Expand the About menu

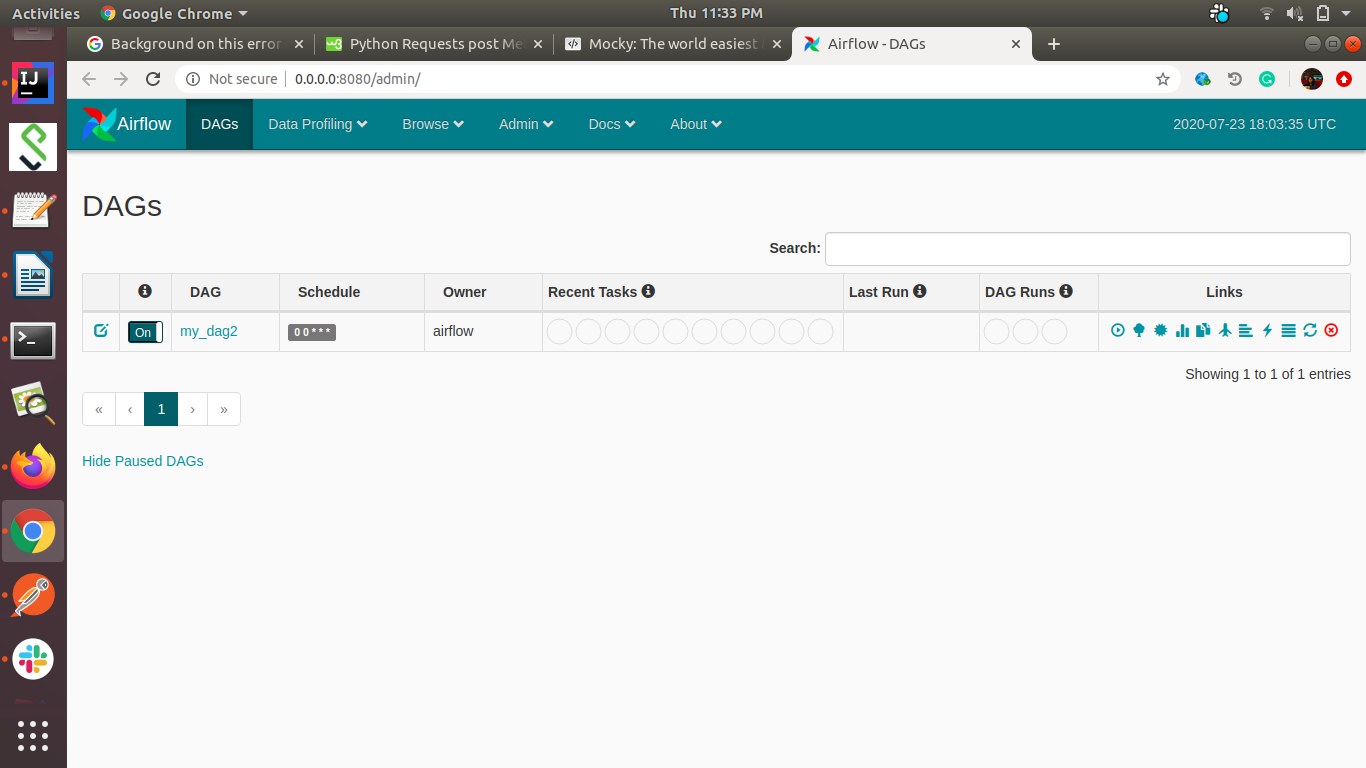[x=696, y=124]
